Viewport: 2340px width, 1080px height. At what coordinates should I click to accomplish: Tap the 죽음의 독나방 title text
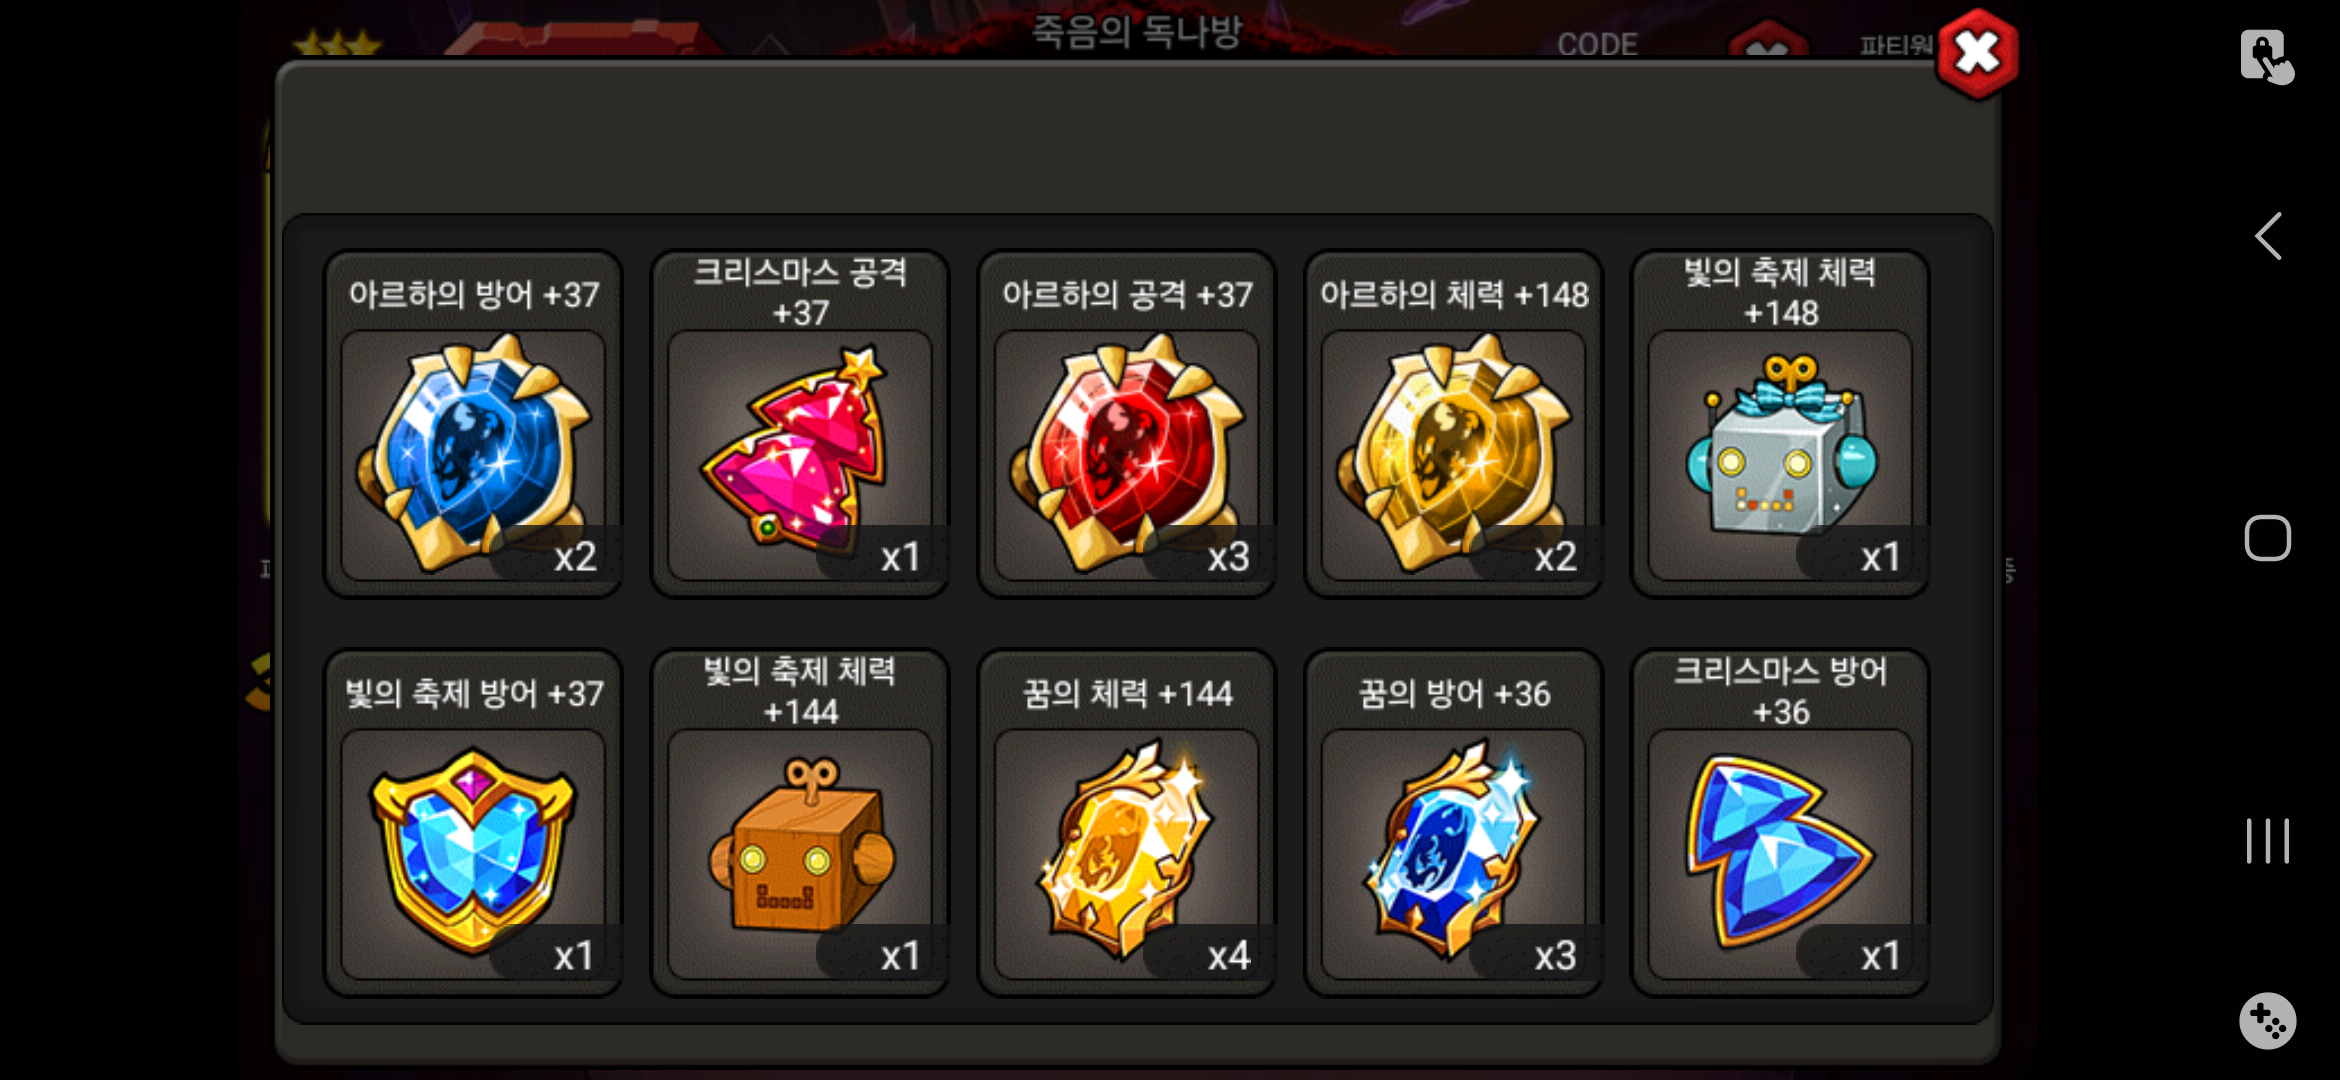[x=1137, y=31]
